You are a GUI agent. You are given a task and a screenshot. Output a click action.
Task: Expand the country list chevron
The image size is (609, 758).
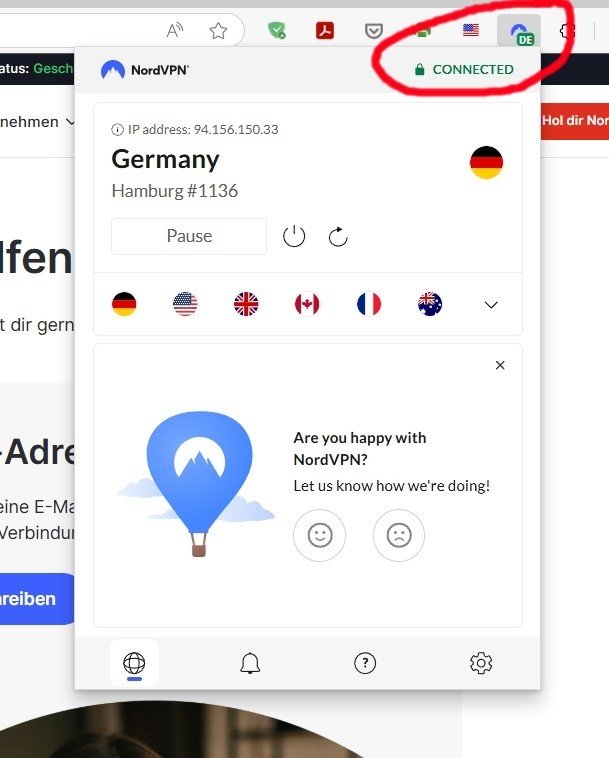click(491, 305)
